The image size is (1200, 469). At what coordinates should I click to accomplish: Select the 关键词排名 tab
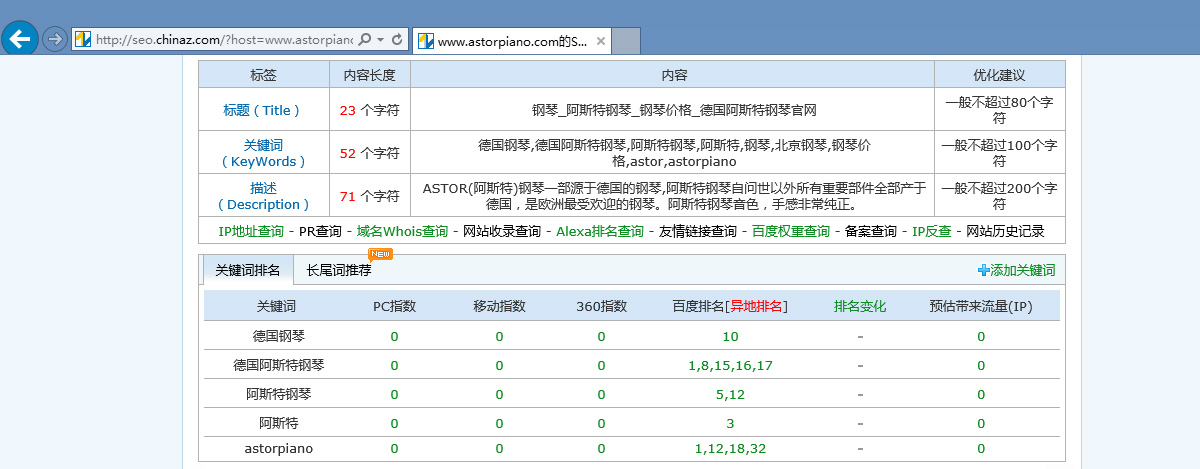pos(248,270)
